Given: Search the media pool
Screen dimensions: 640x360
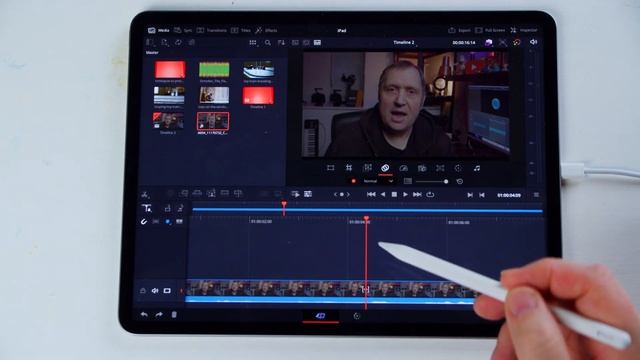Looking at the screenshot, I should tap(268, 42).
